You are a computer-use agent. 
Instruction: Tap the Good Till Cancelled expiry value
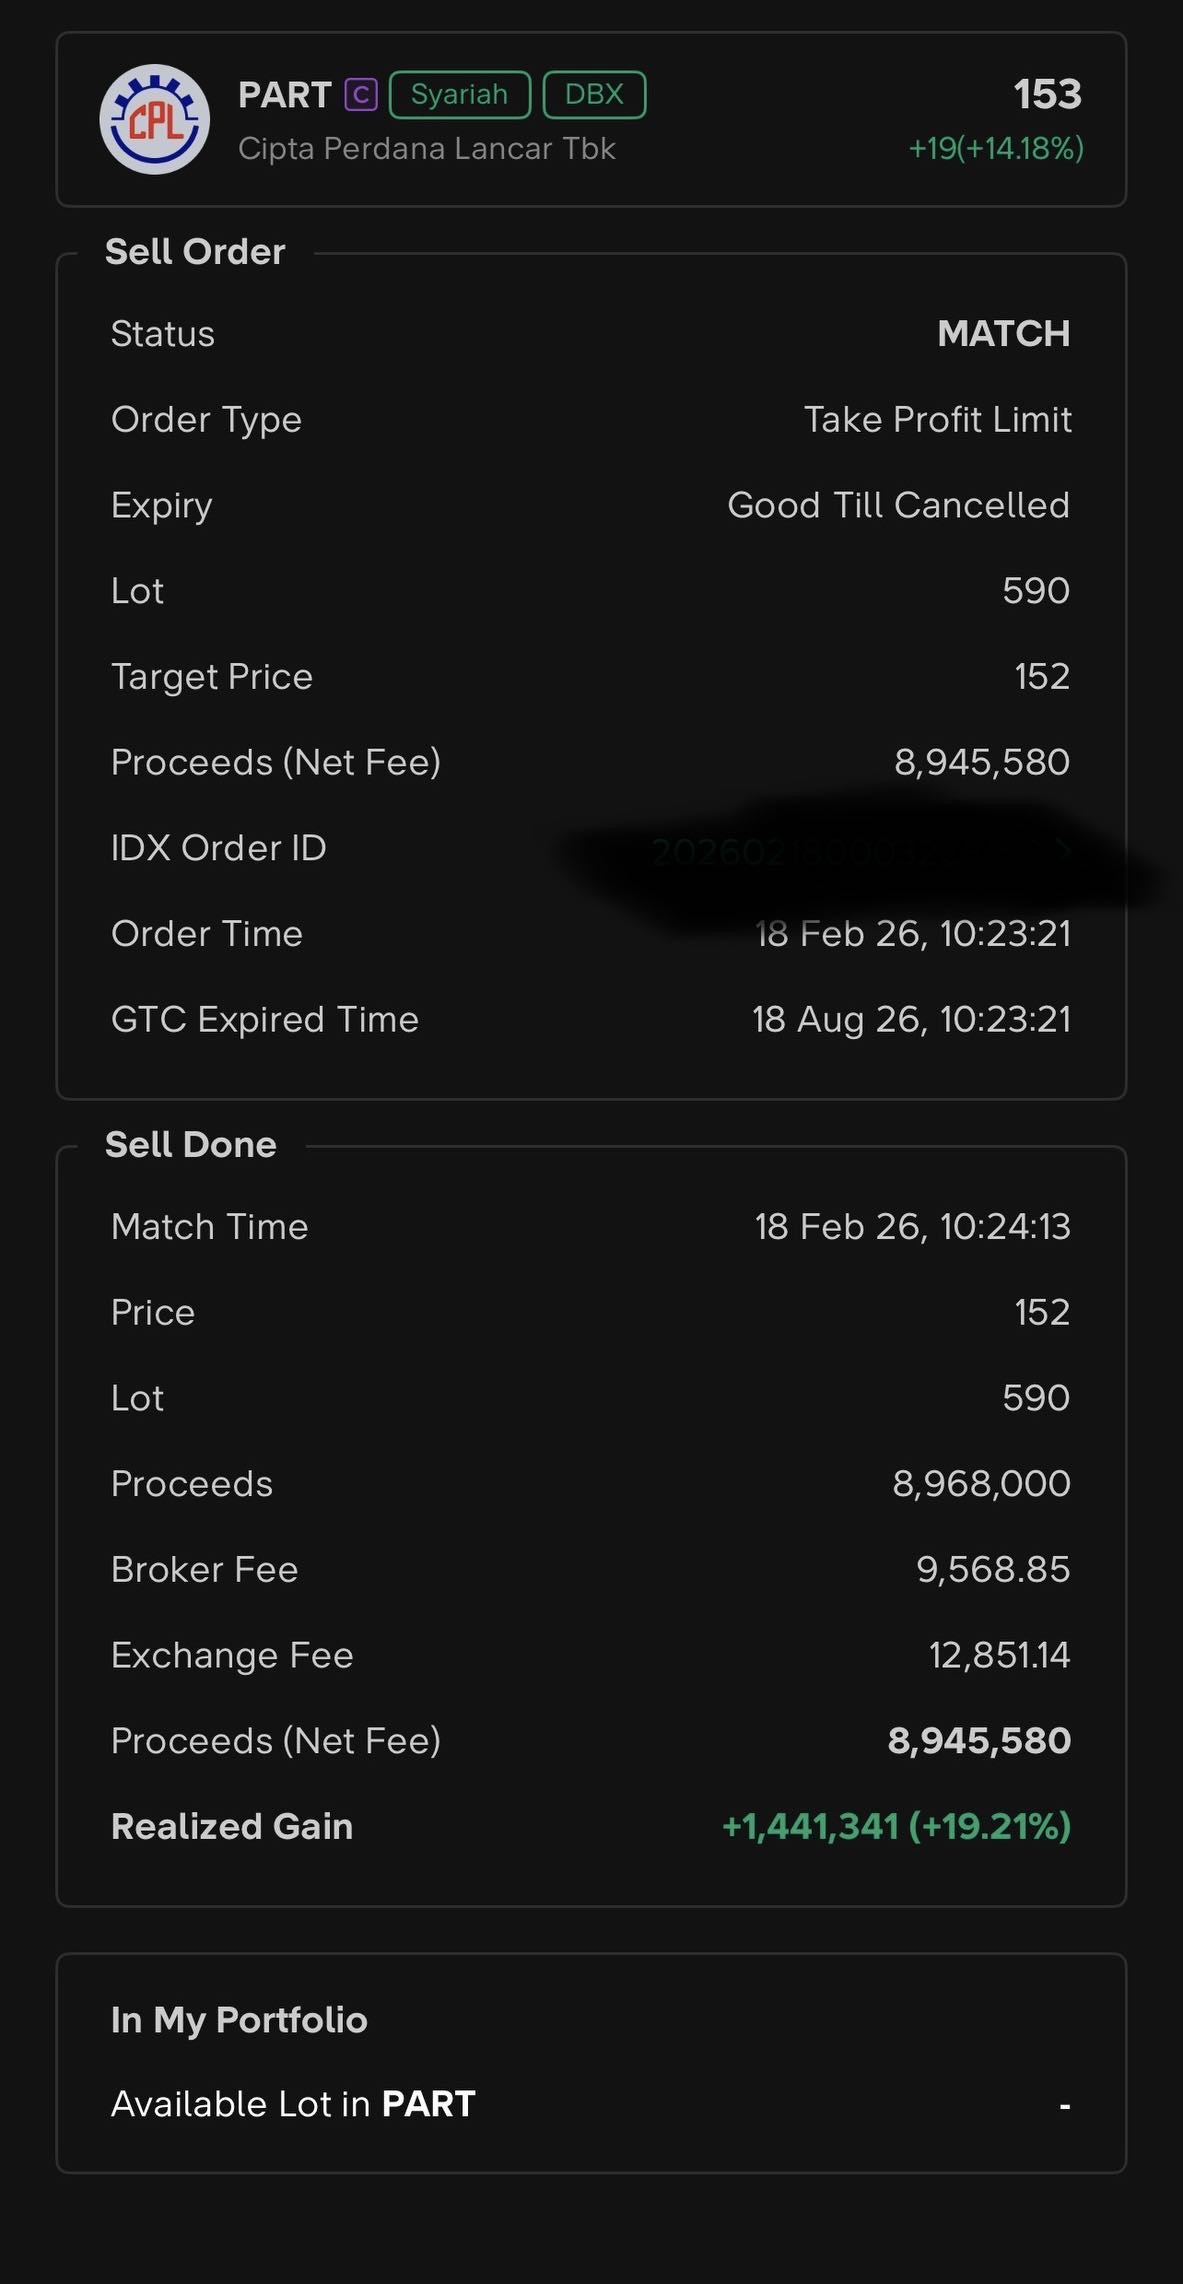[x=898, y=506]
